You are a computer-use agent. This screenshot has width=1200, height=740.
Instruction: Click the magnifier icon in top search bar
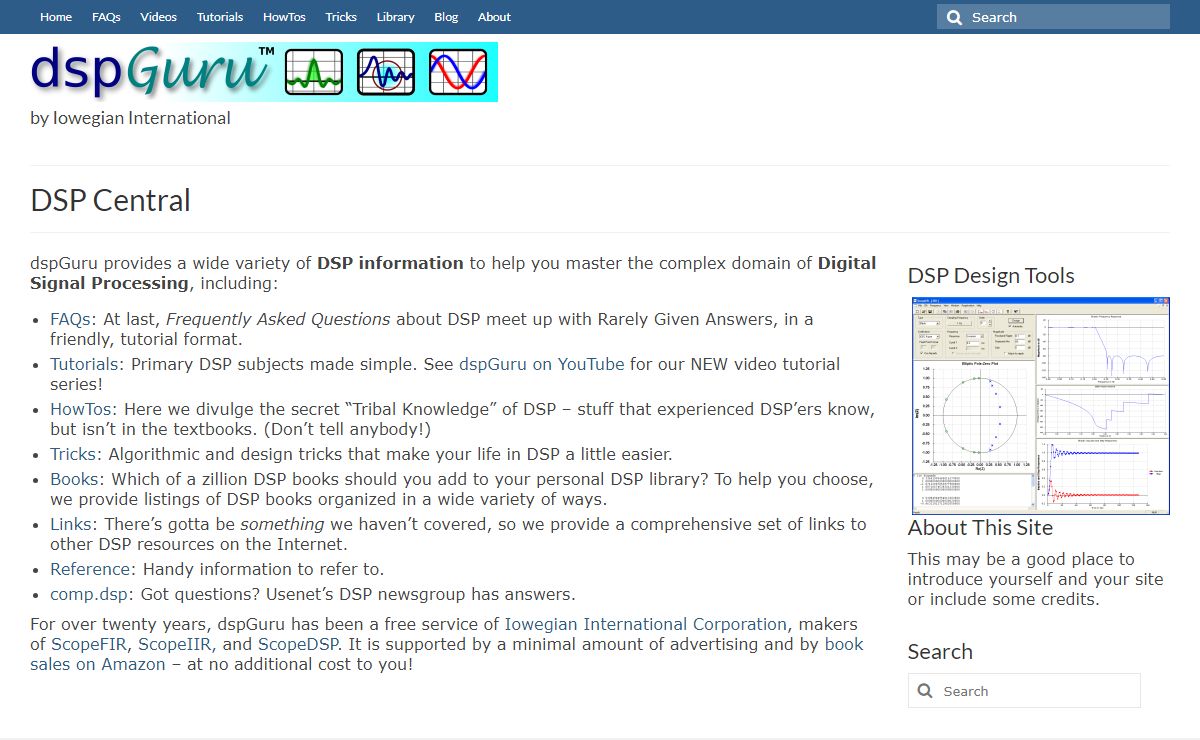954,17
